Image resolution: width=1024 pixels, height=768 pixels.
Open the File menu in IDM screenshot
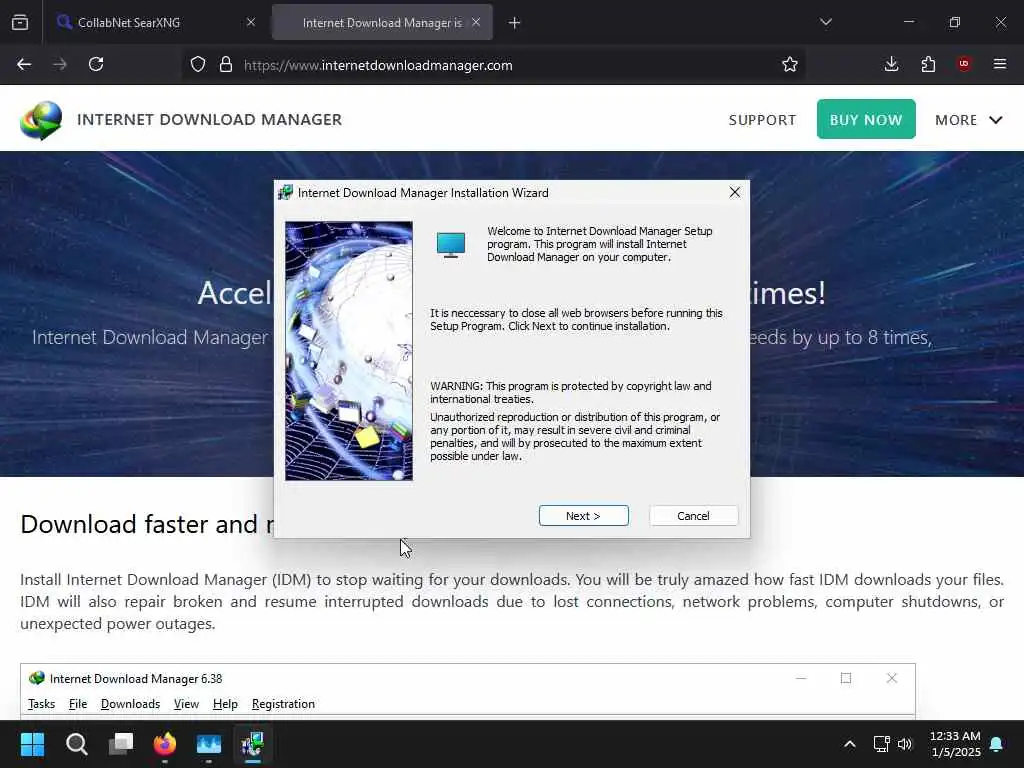click(x=78, y=704)
